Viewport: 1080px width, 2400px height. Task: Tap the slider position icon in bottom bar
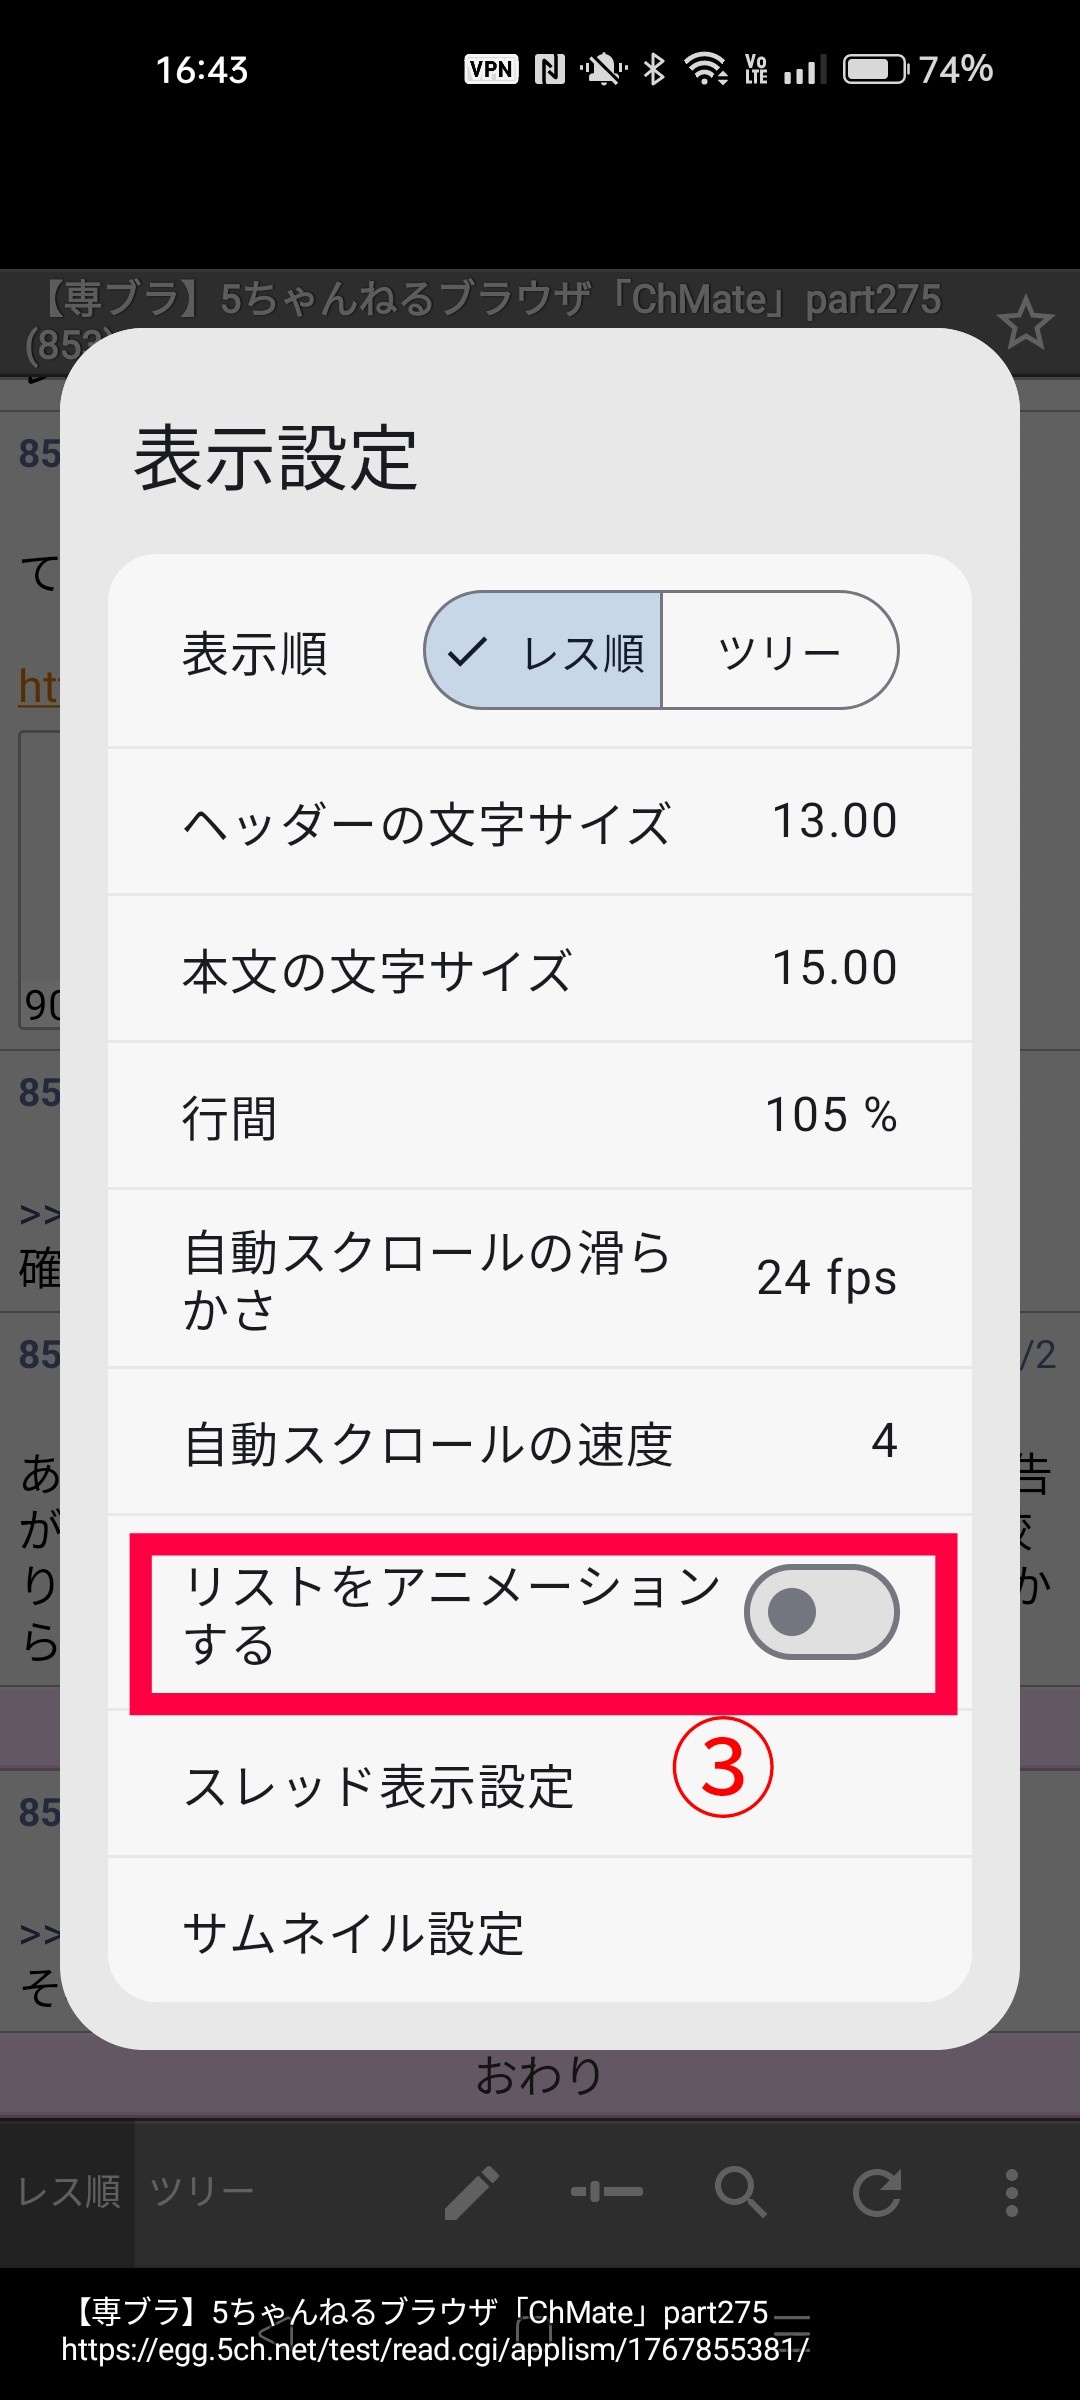[x=607, y=2192]
